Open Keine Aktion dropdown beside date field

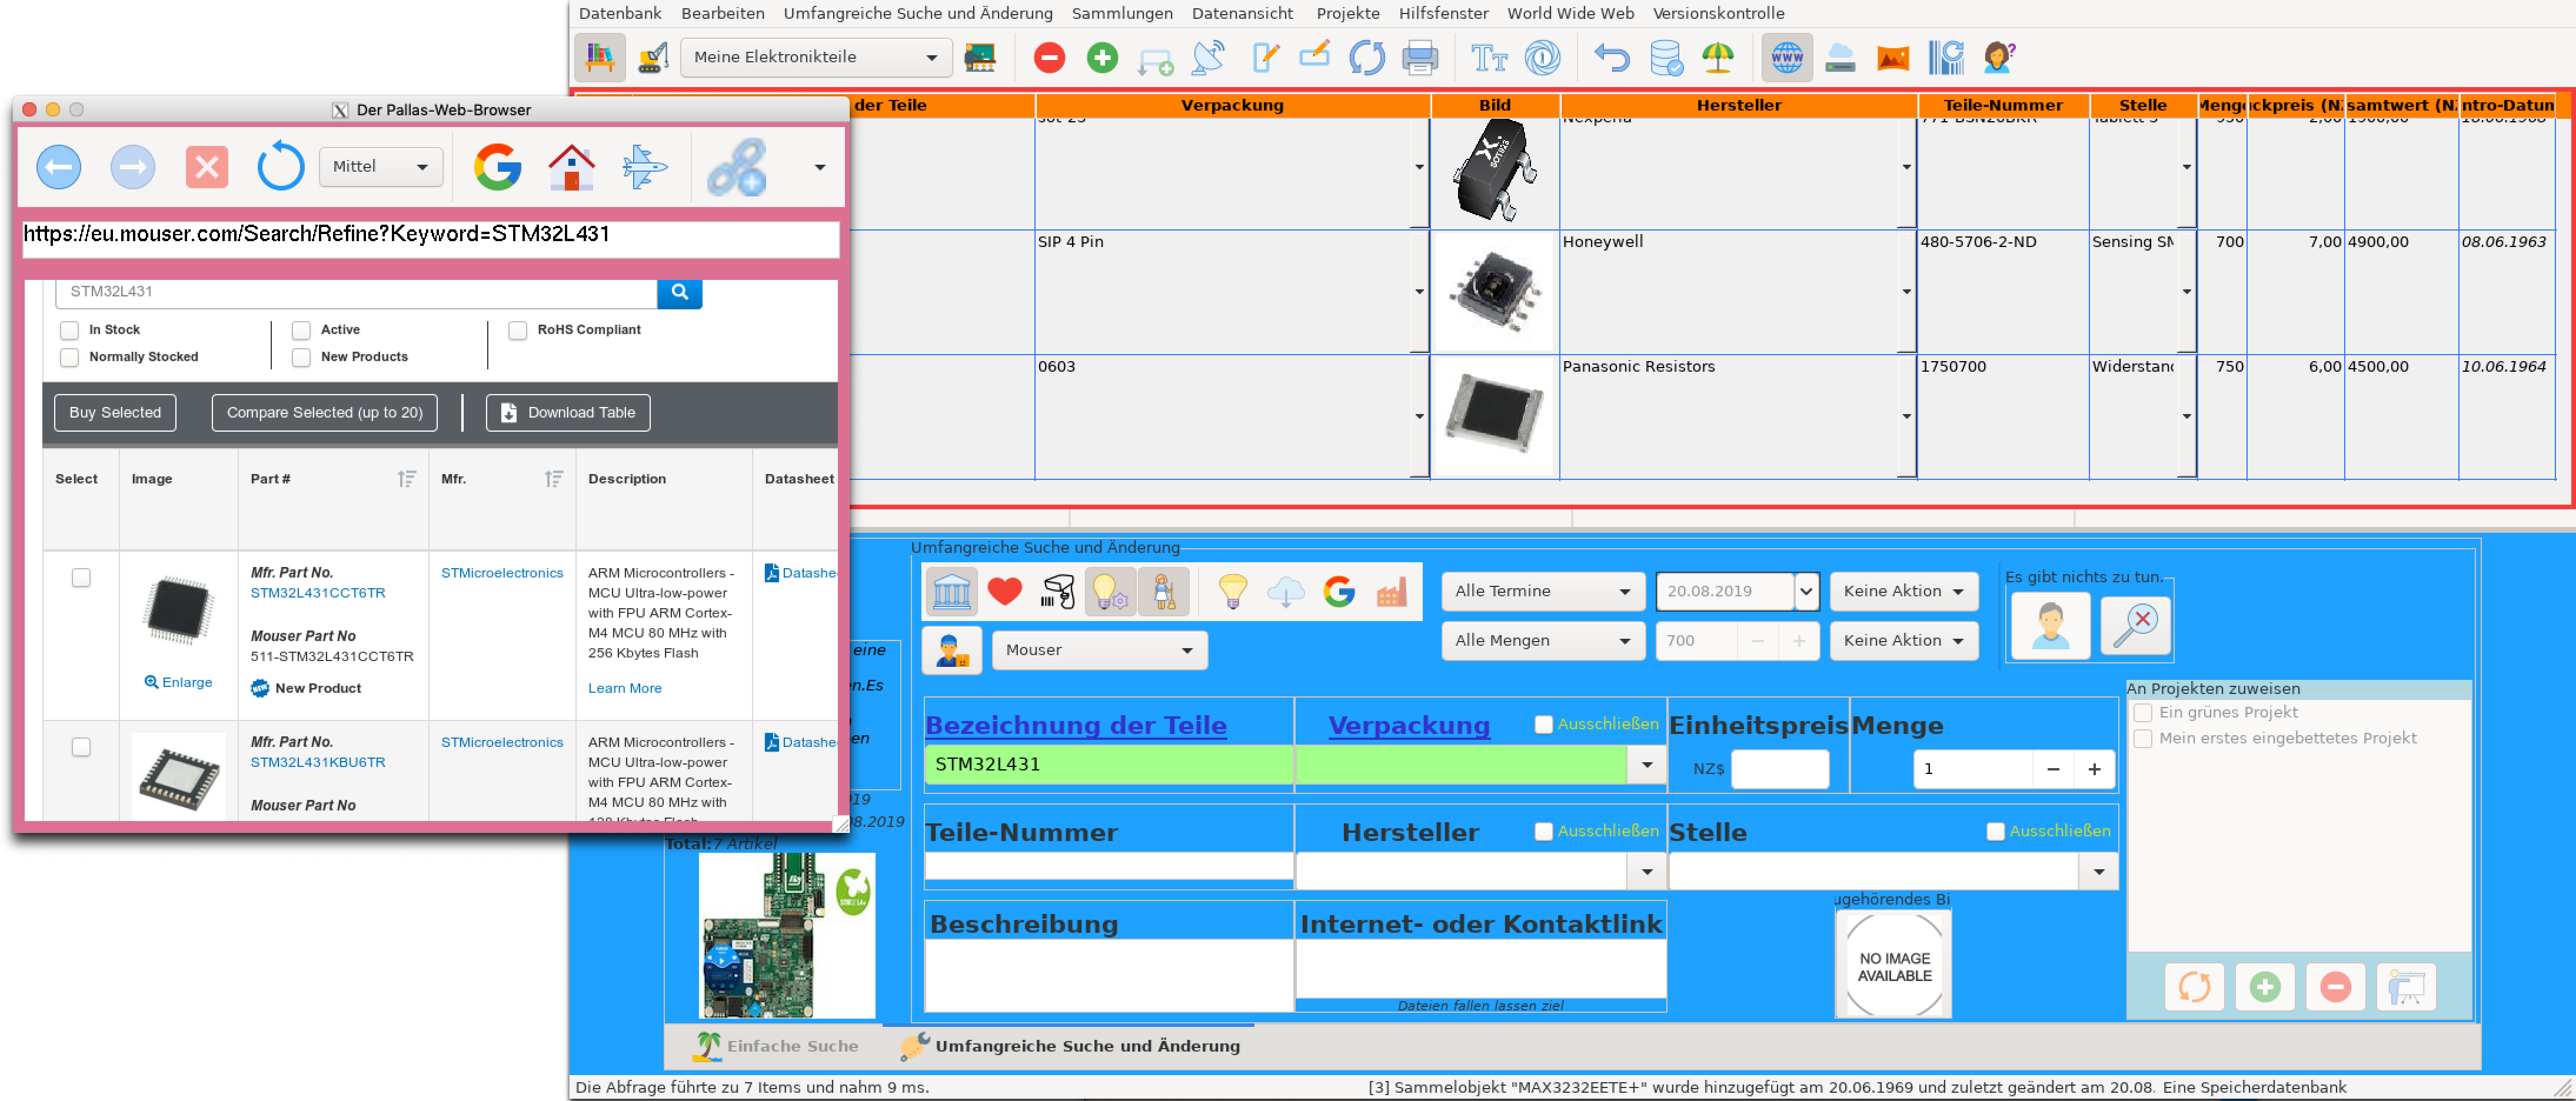point(1904,591)
